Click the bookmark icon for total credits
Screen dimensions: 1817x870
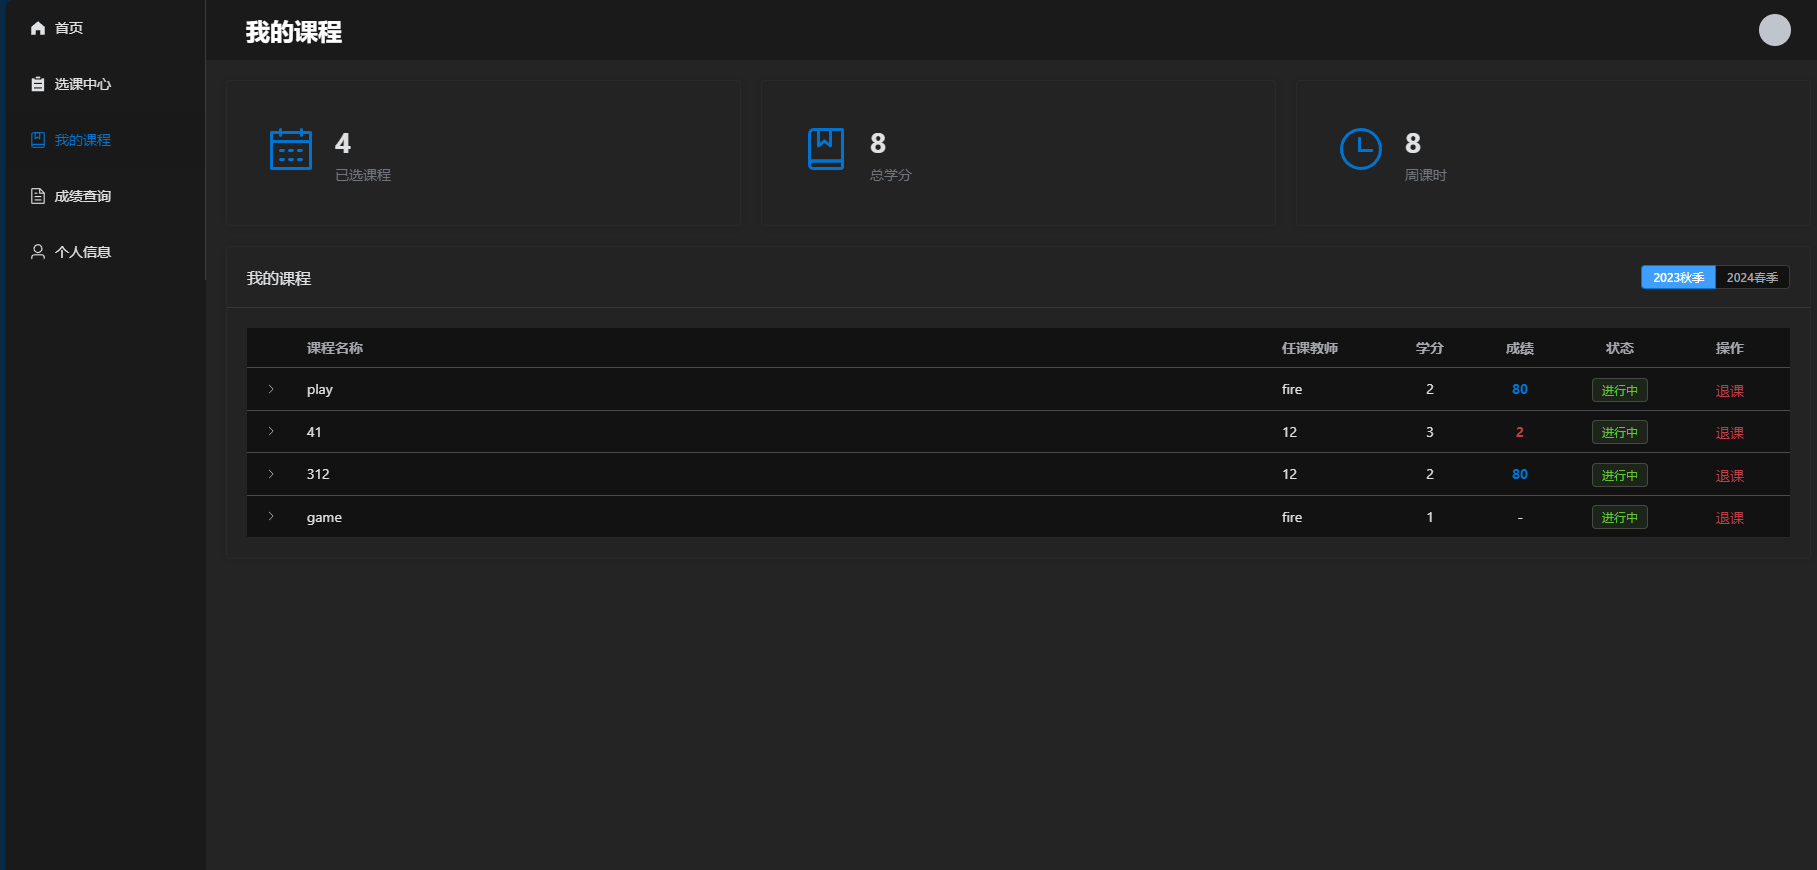[x=826, y=149]
